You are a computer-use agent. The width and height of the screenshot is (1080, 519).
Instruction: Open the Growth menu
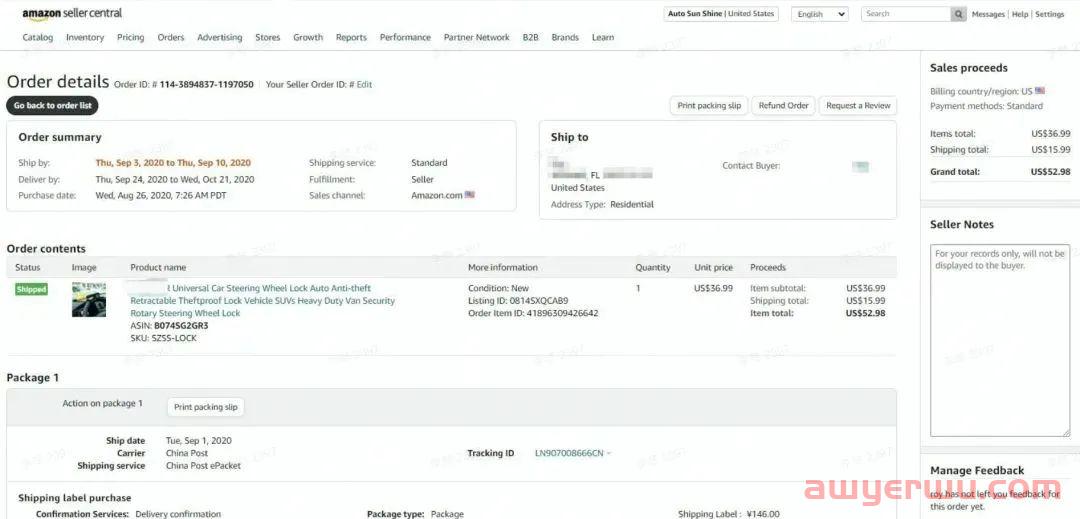(308, 37)
